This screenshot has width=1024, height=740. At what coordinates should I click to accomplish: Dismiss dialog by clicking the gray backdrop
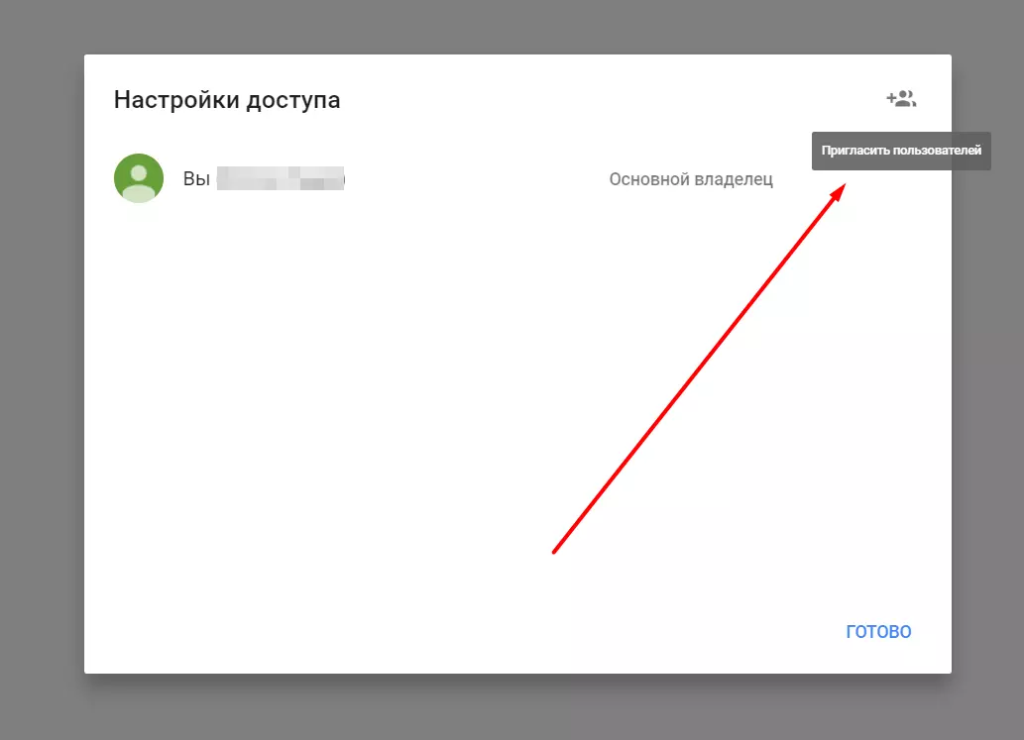[x=40, y=400]
